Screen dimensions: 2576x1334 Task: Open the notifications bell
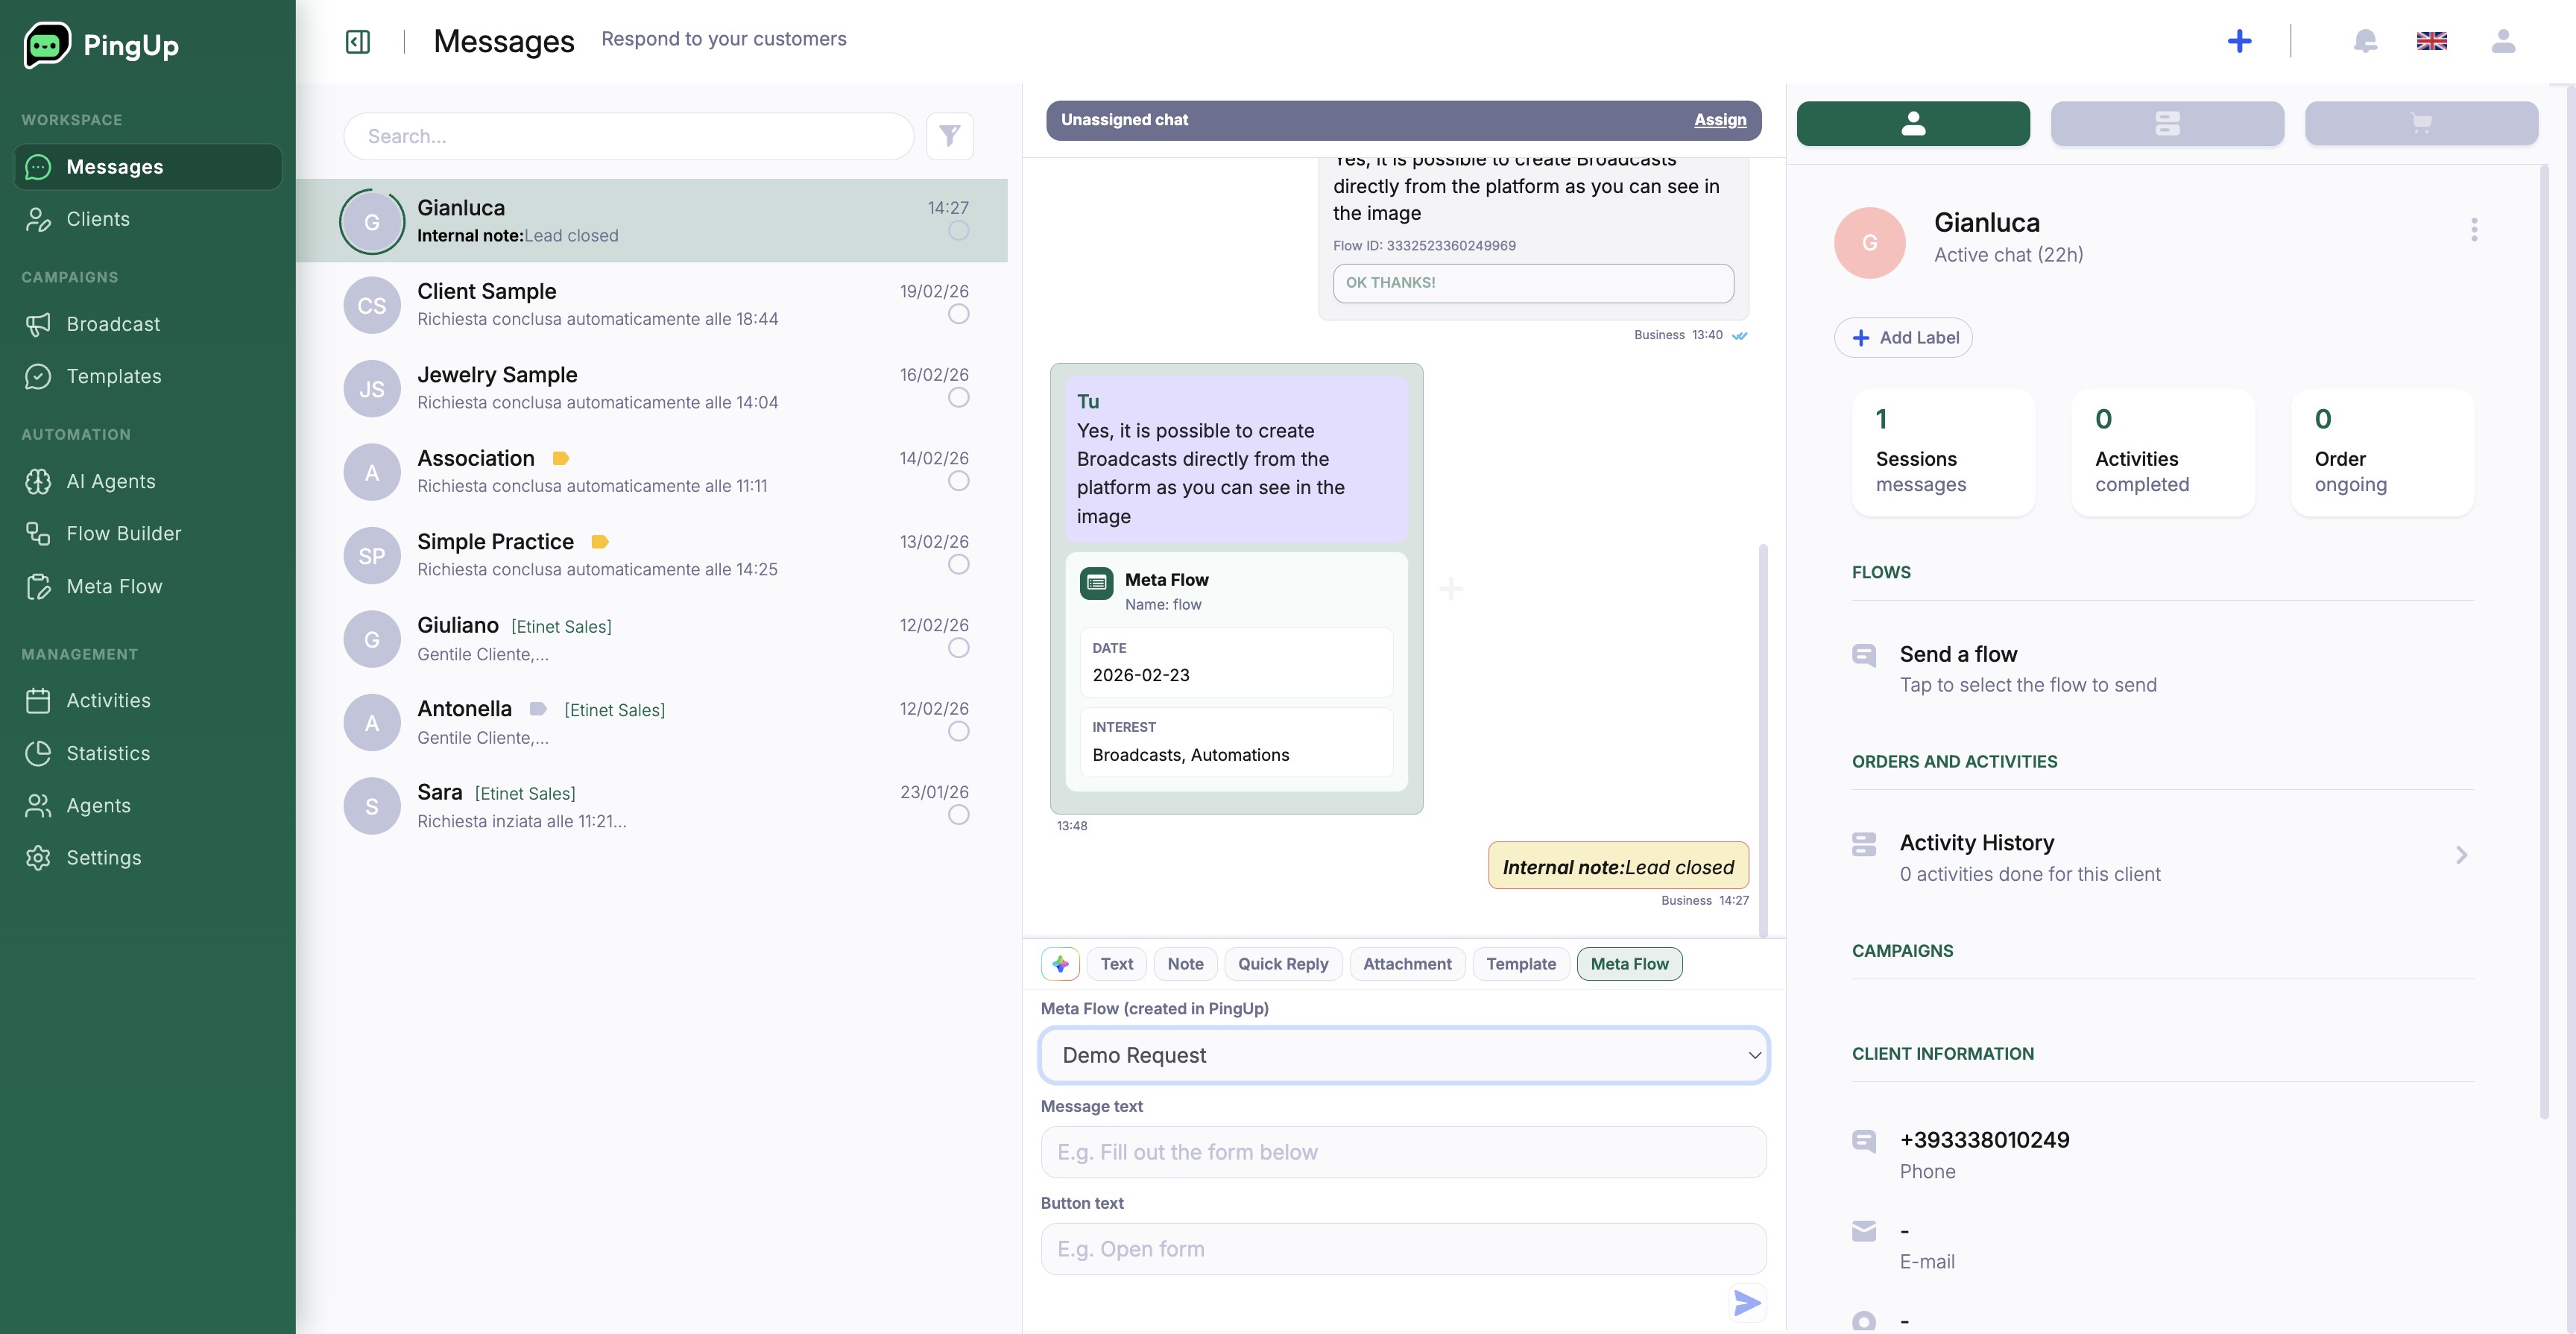tap(2364, 41)
